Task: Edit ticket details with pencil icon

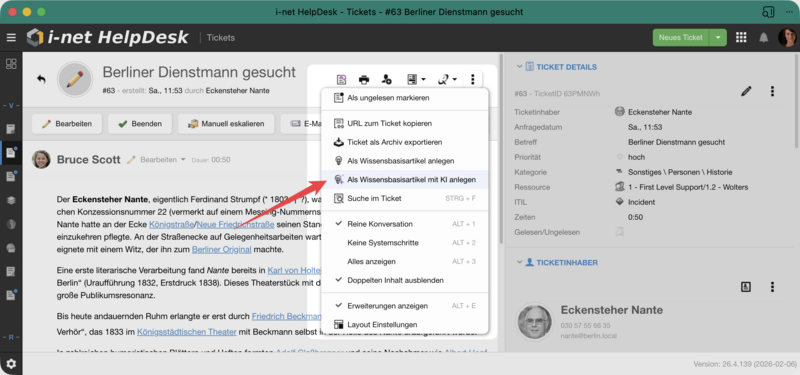Action: pos(746,91)
